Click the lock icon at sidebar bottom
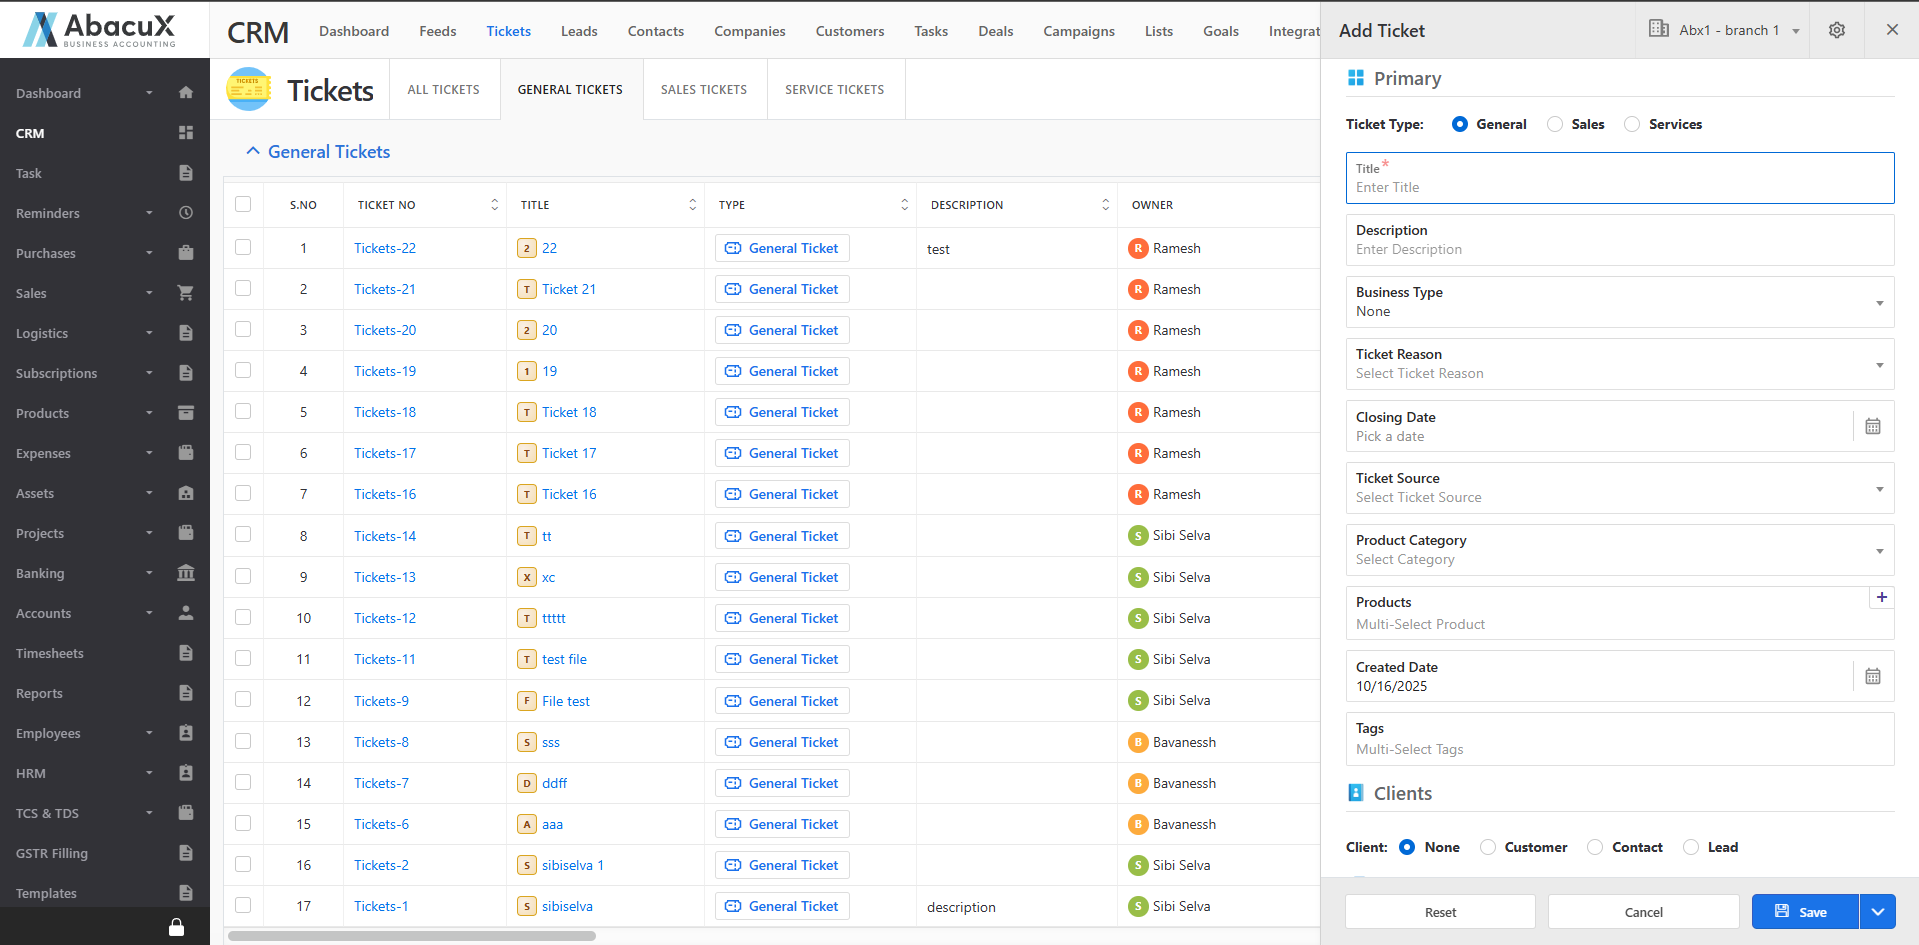Image resolution: width=1919 pixels, height=945 pixels. pos(176,927)
